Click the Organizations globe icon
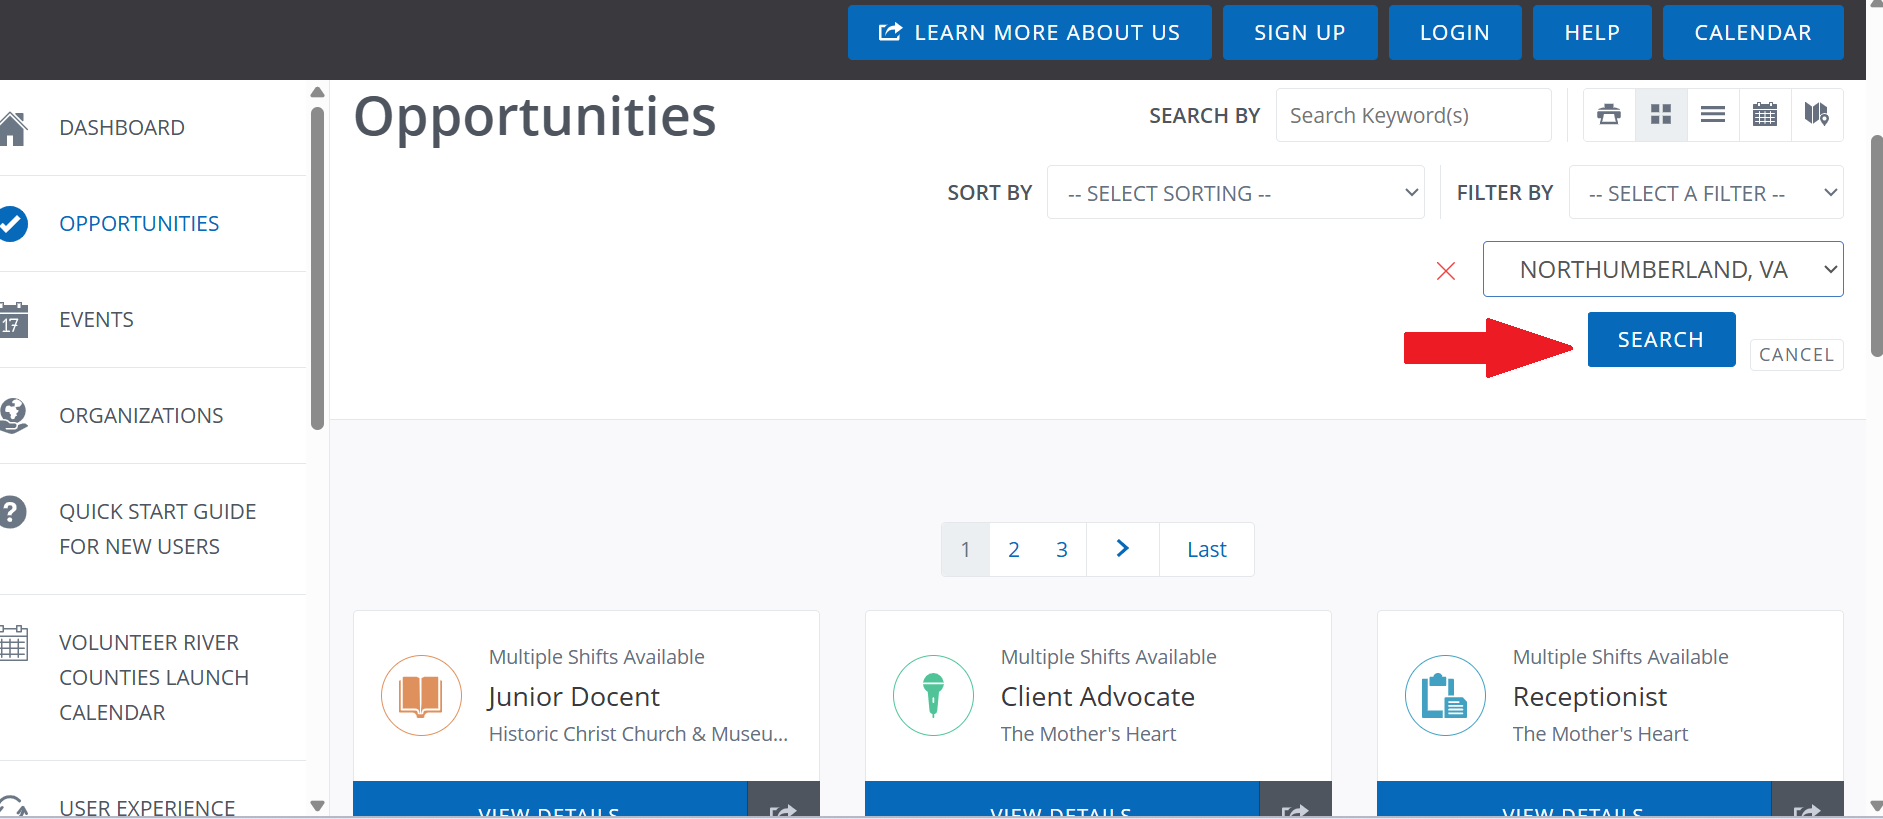Screen dimensions: 1883x819 point(13,415)
